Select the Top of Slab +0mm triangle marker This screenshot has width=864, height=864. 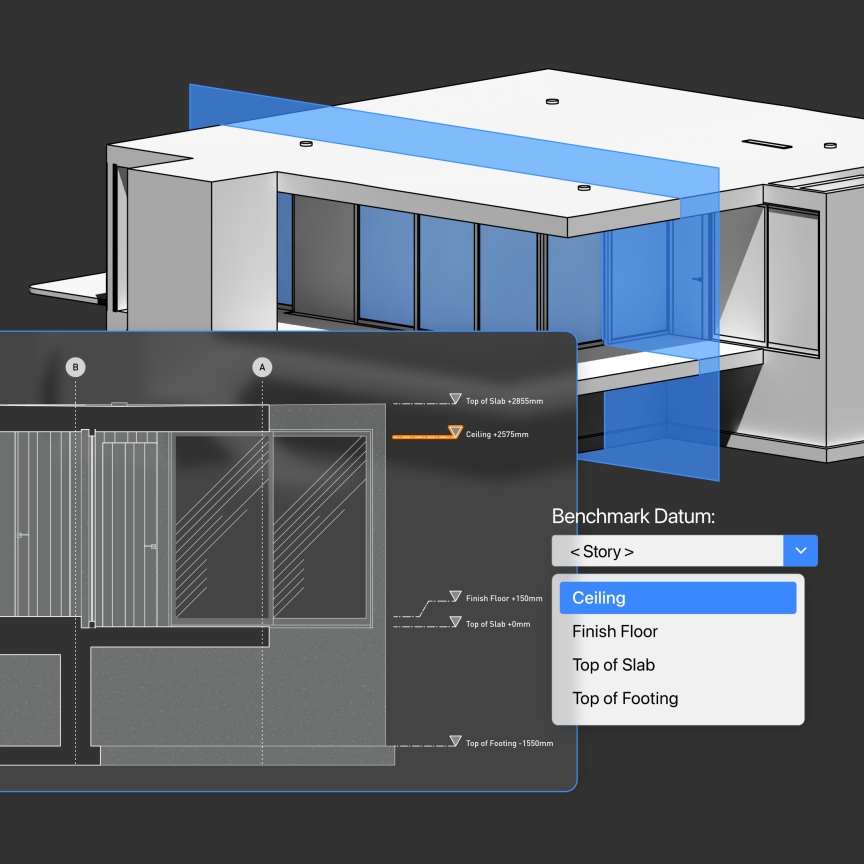(456, 622)
